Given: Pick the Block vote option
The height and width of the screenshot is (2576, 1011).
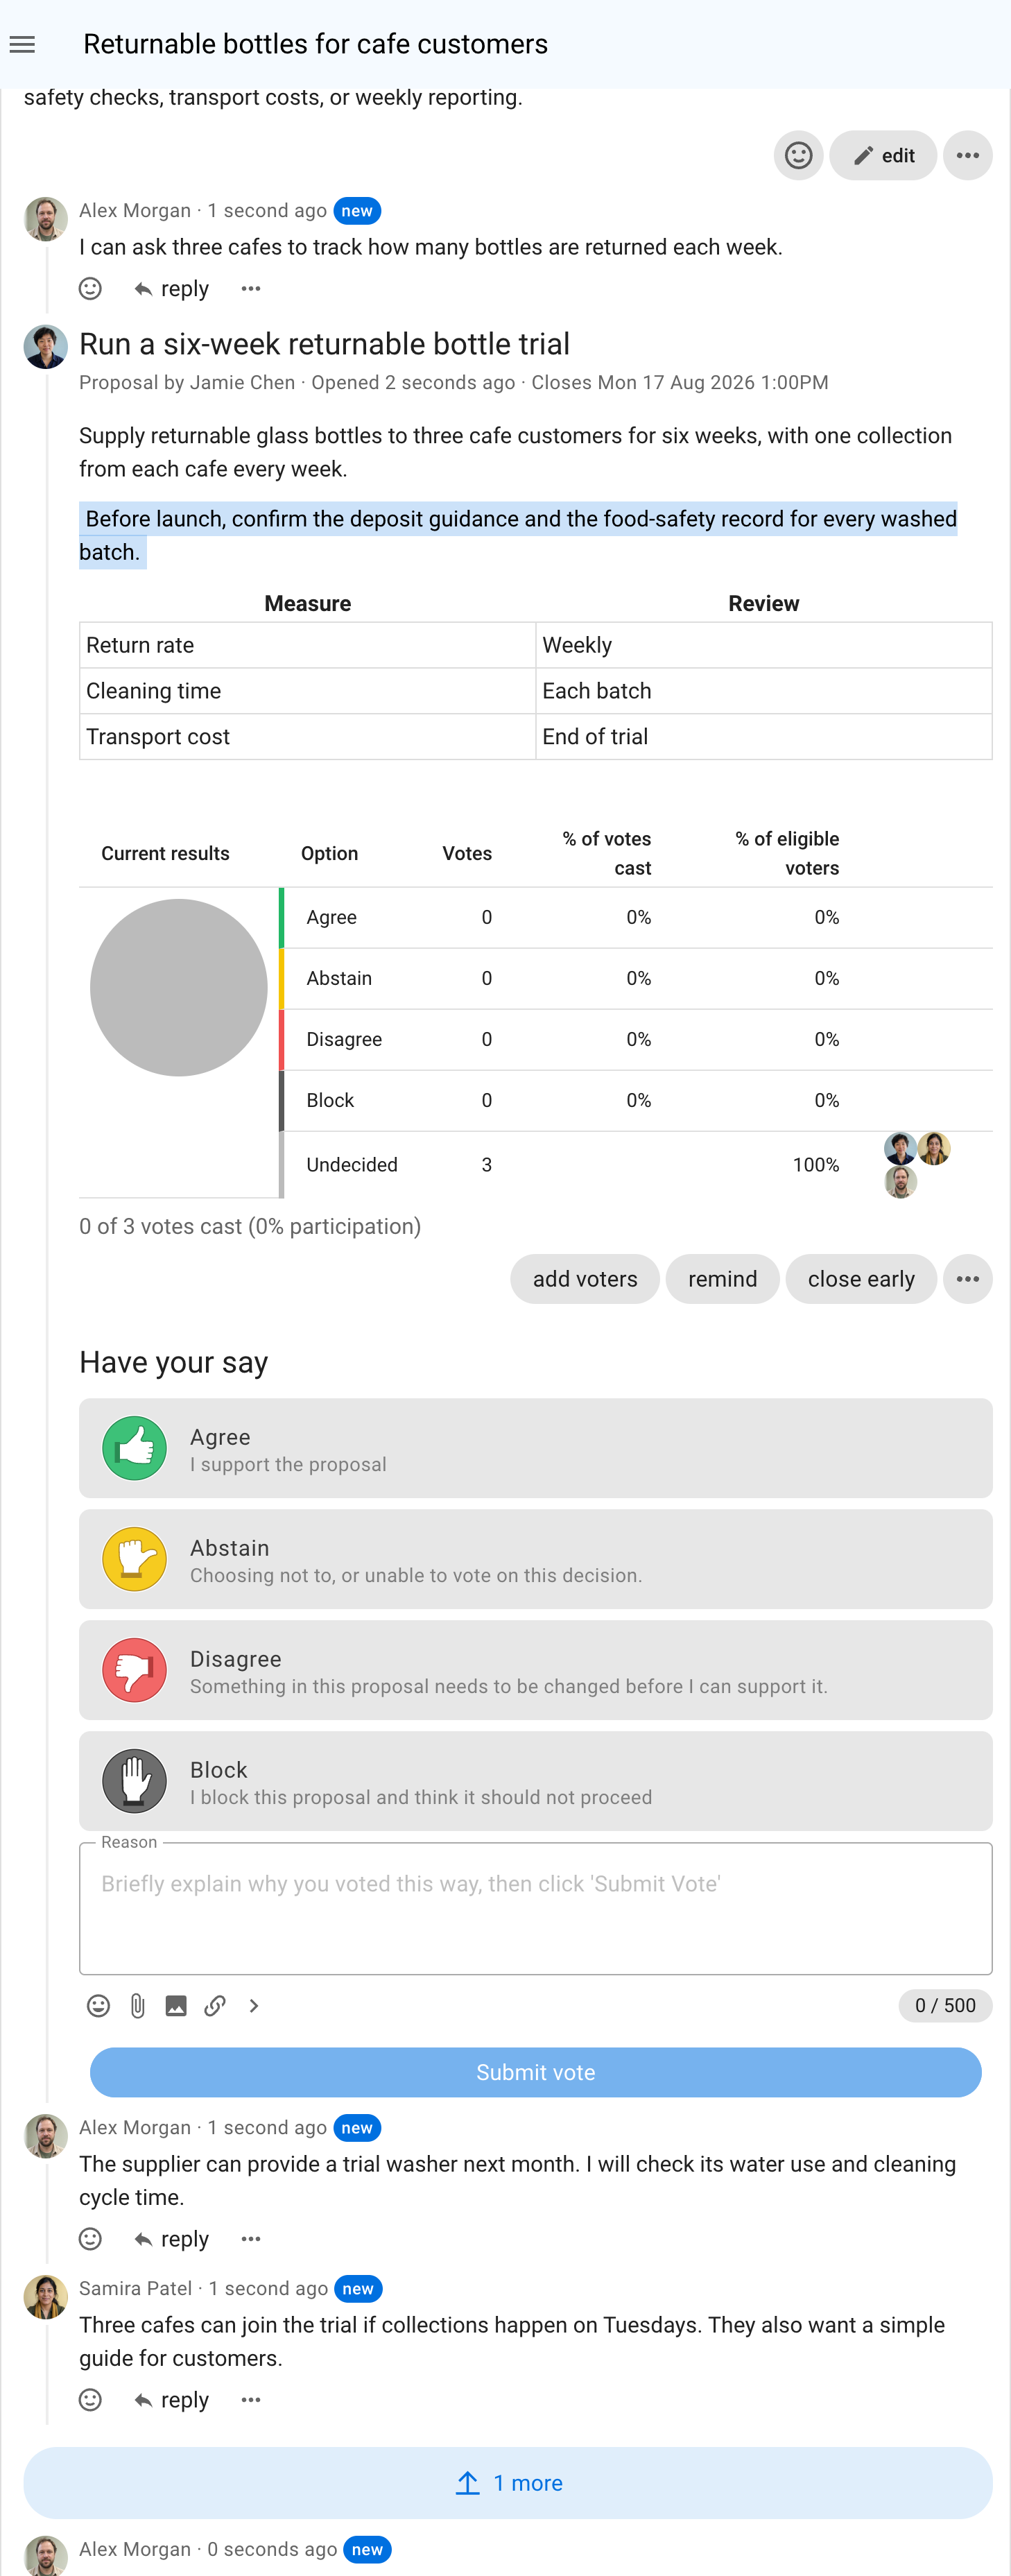Looking at the screenshot, I should click(x=536, y=1781).
